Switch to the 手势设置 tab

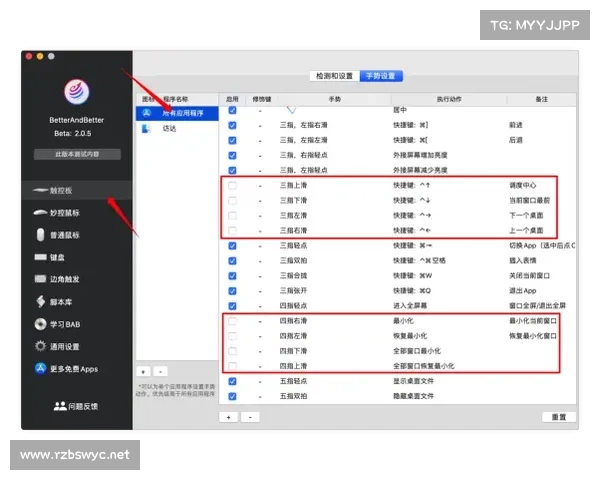(380, 75)
